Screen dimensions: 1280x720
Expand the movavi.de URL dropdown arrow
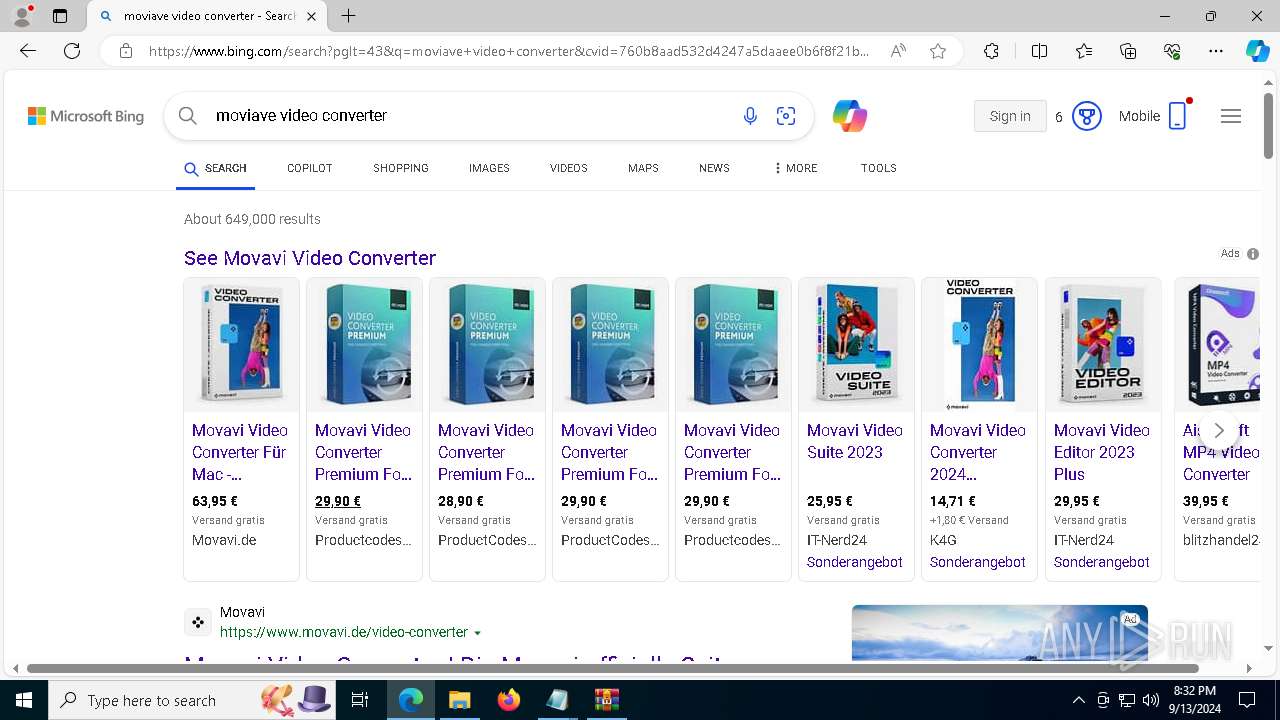point(477,633)
